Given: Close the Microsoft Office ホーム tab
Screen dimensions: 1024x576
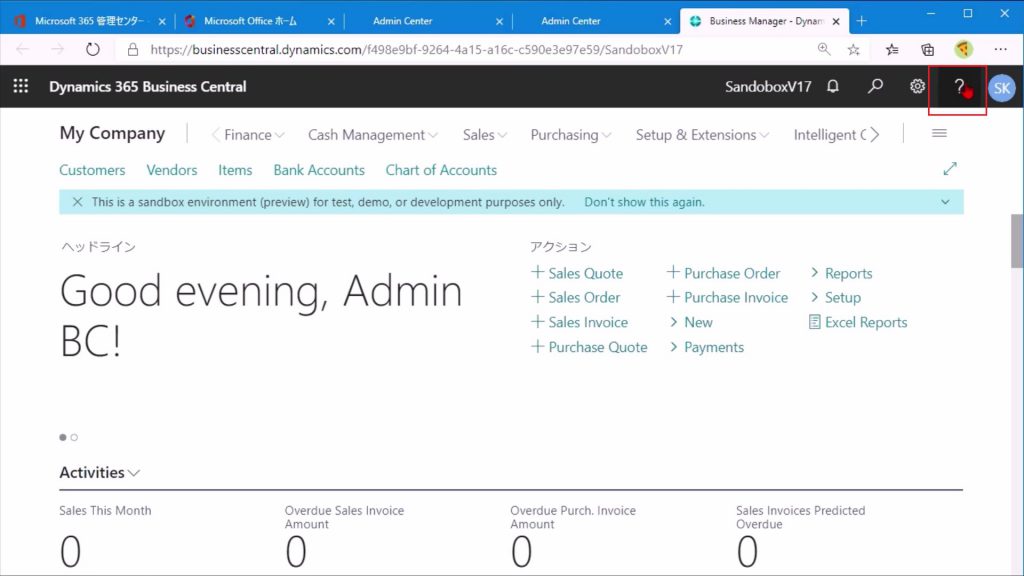Looking at the screenshot, I should click(x=331, y=22).
